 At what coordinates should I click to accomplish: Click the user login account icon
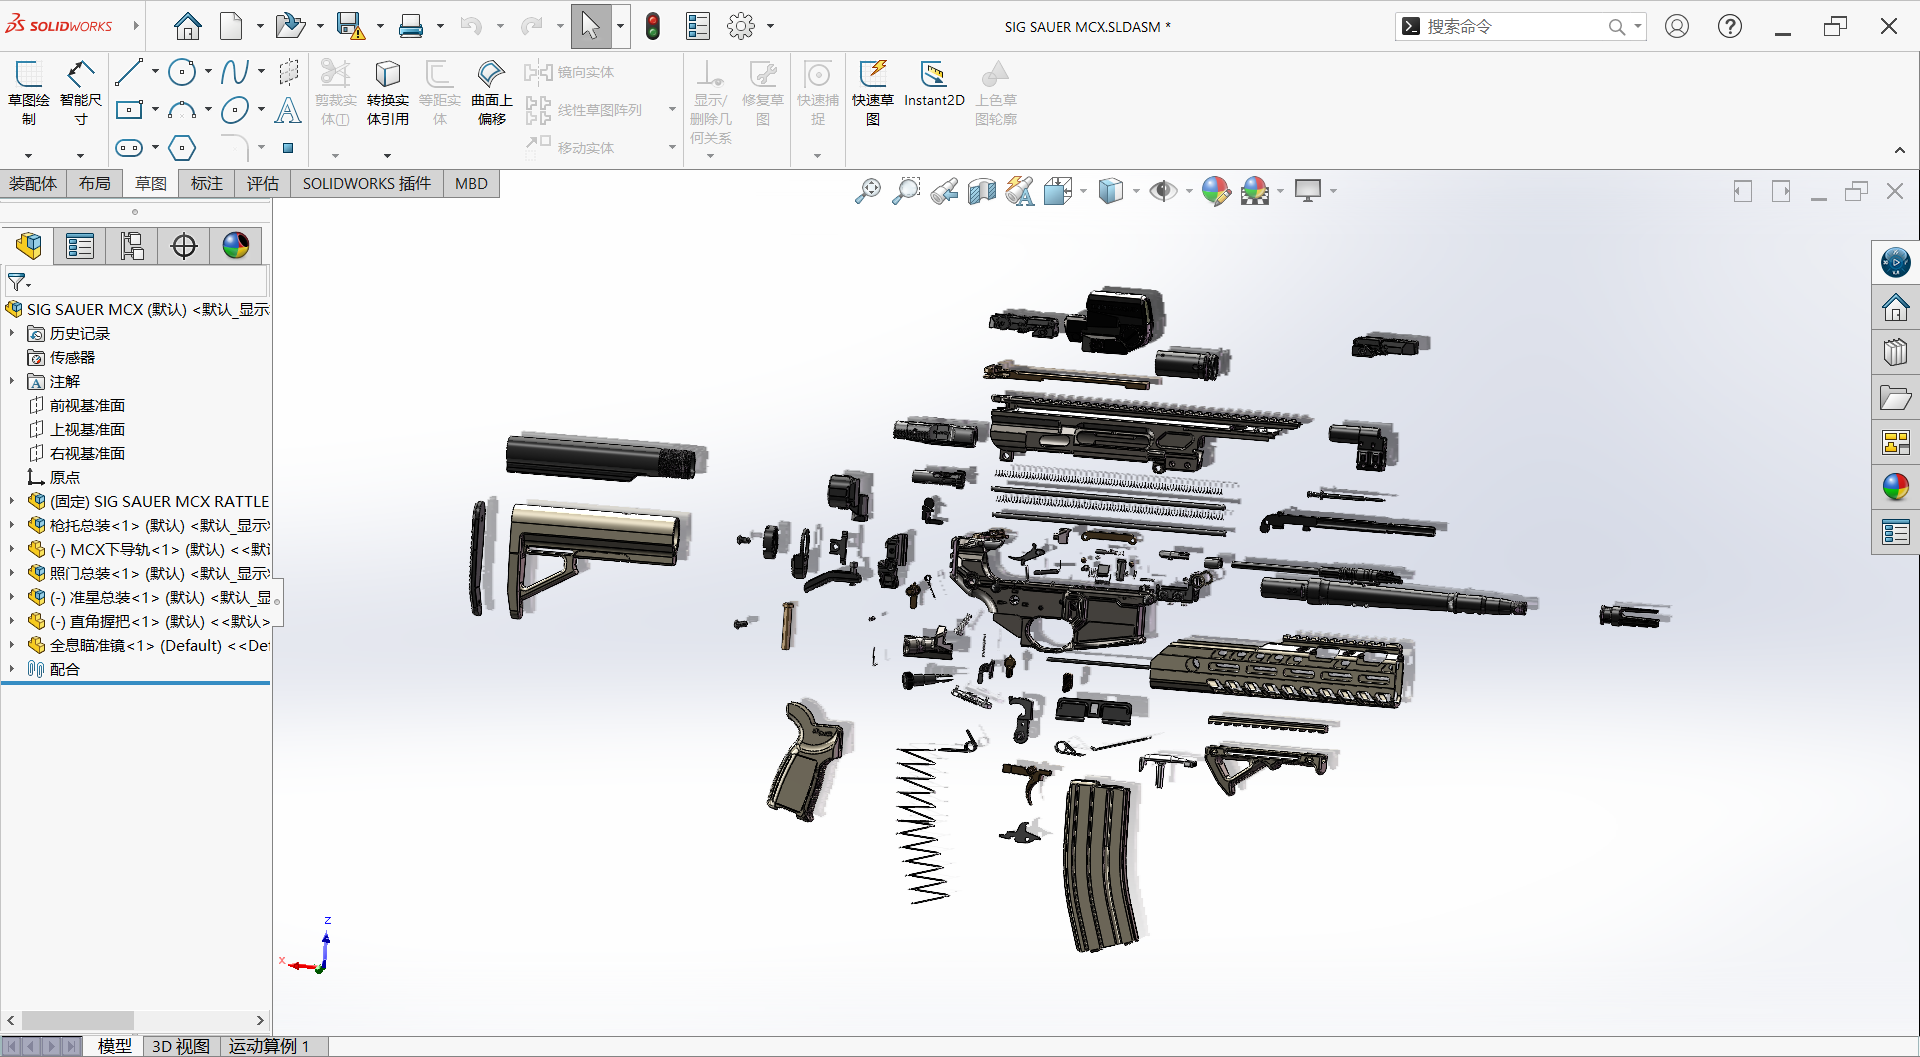point(1677,26)
